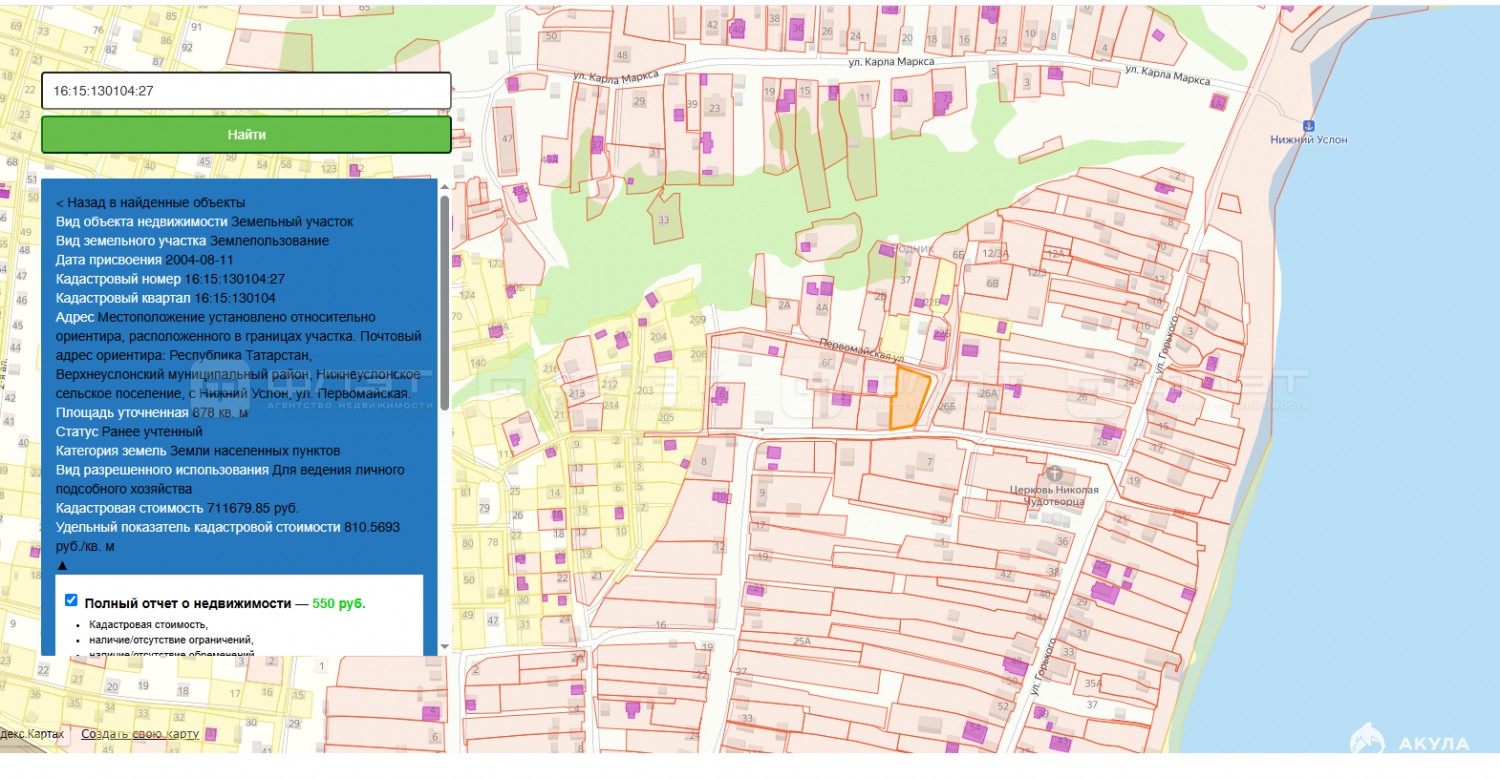The height and width of the screenshot is (778, 1500).
Task: Click the church icon on the map
Action: click(1053, 472)
